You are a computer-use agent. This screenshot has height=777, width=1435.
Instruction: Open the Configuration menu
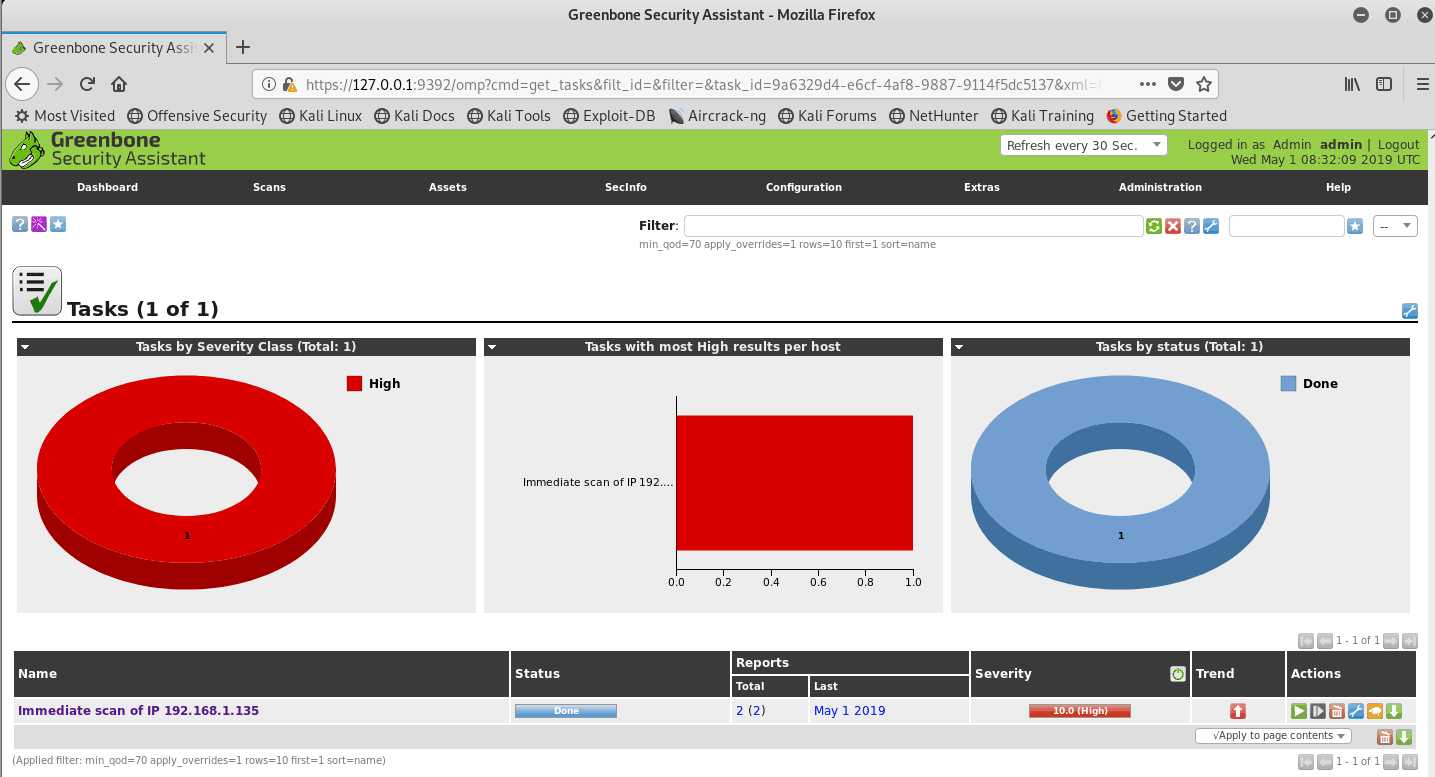click(x=804, y=187)
